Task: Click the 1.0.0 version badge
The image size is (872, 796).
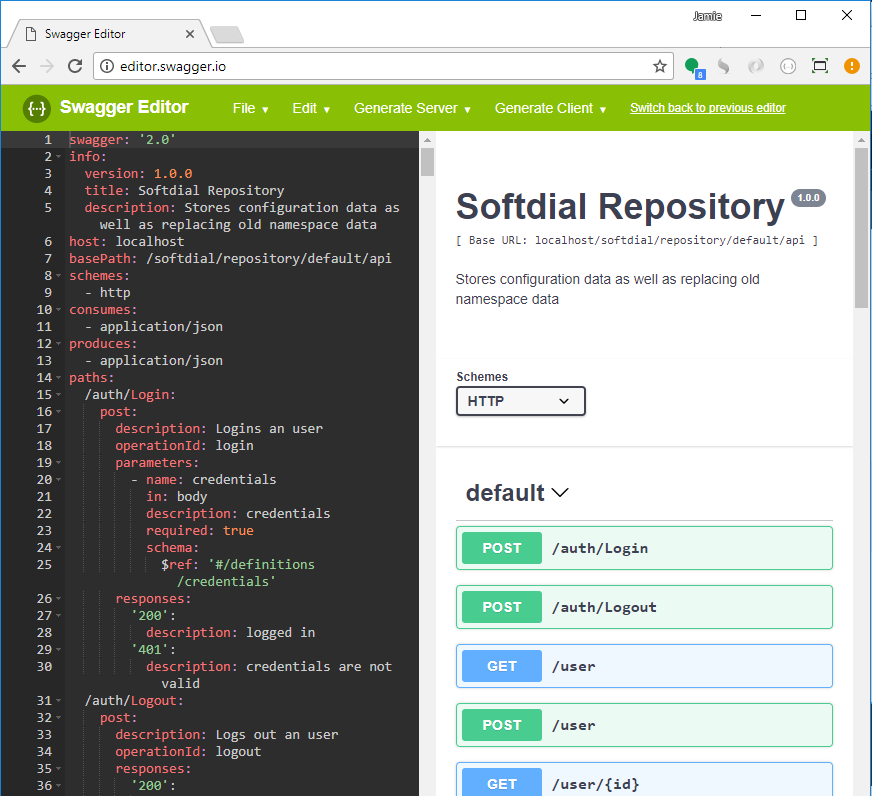Action: [809, 198]
